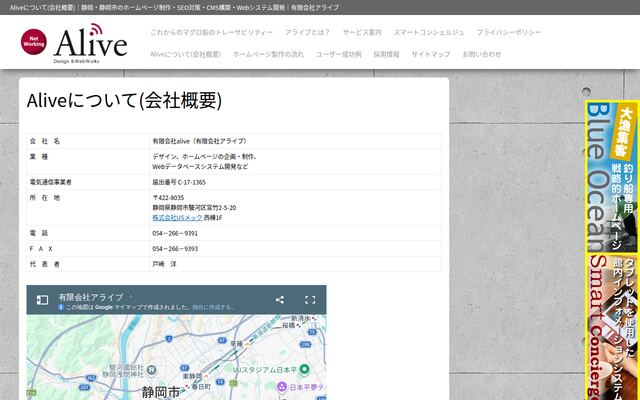Click the address 静岡県静岡市駿河区宮竹2-5-20
The height and width of the screenshot is (400, 640).
pos(194,208)
